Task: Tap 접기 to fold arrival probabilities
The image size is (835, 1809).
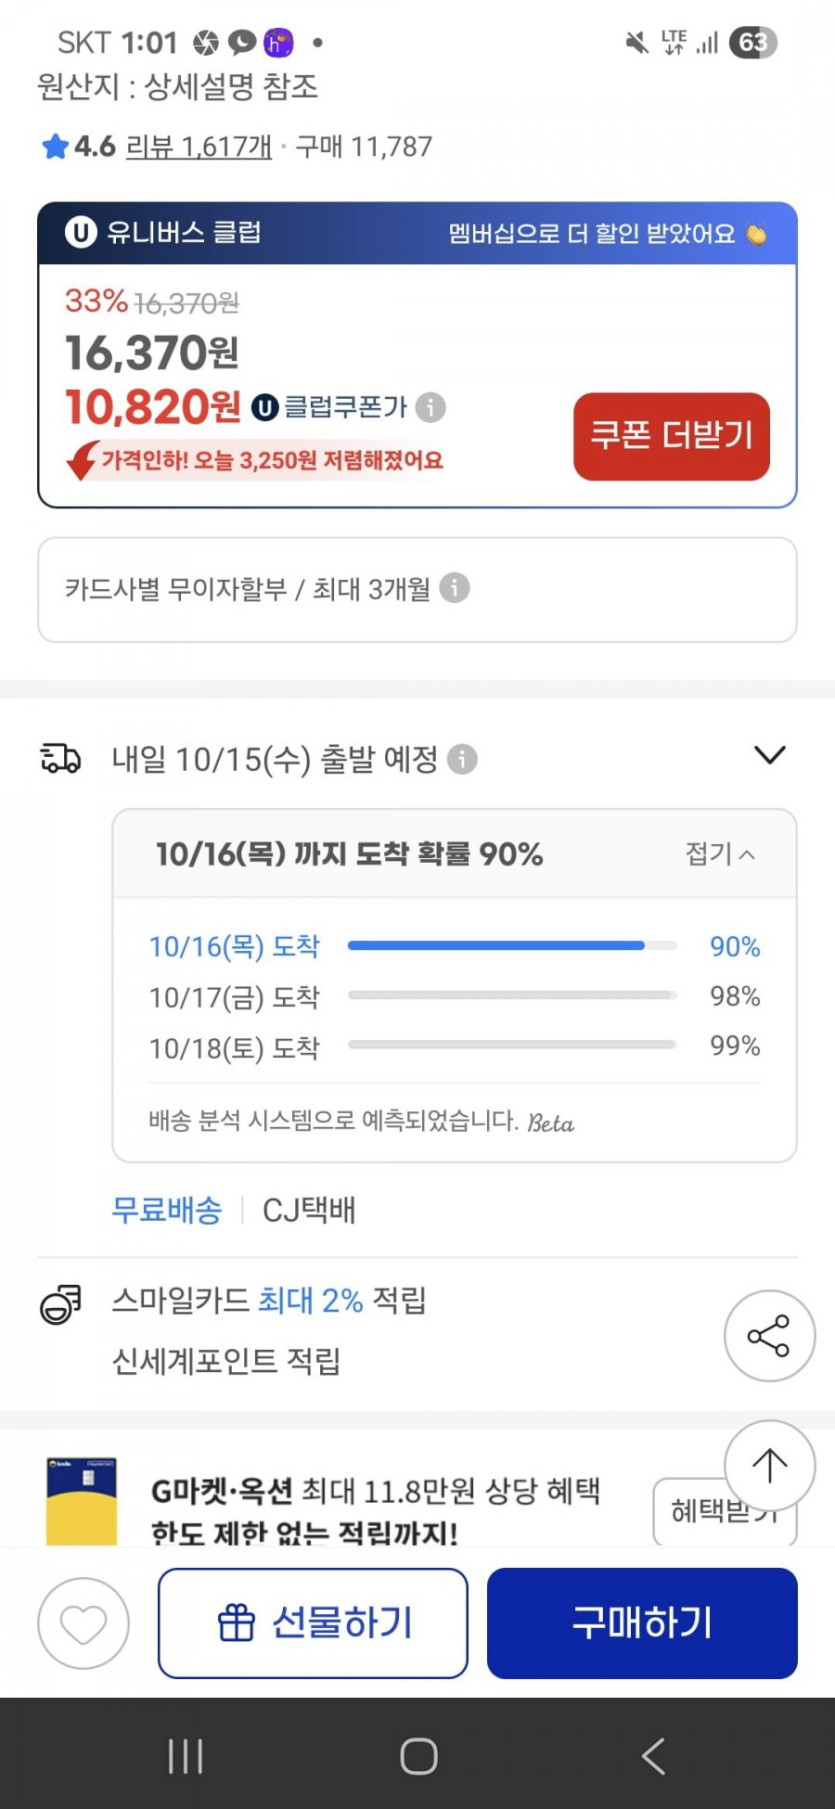Action: (719, 854)
